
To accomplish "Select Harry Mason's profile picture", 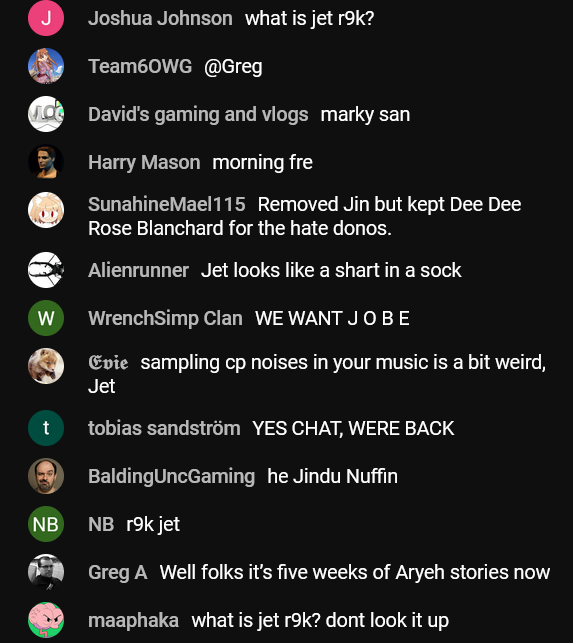I will tap(46, 162).
